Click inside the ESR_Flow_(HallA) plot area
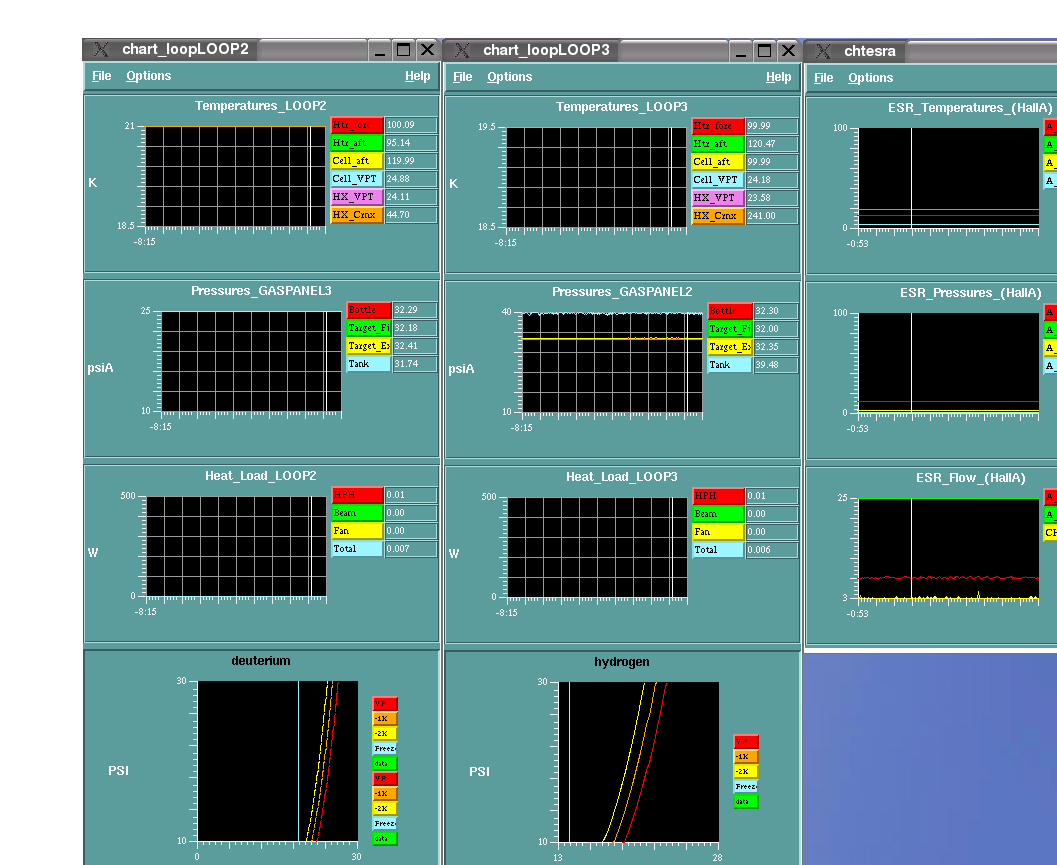The height and width of the screenshot is (865, 1057). [x=948, y=549]
